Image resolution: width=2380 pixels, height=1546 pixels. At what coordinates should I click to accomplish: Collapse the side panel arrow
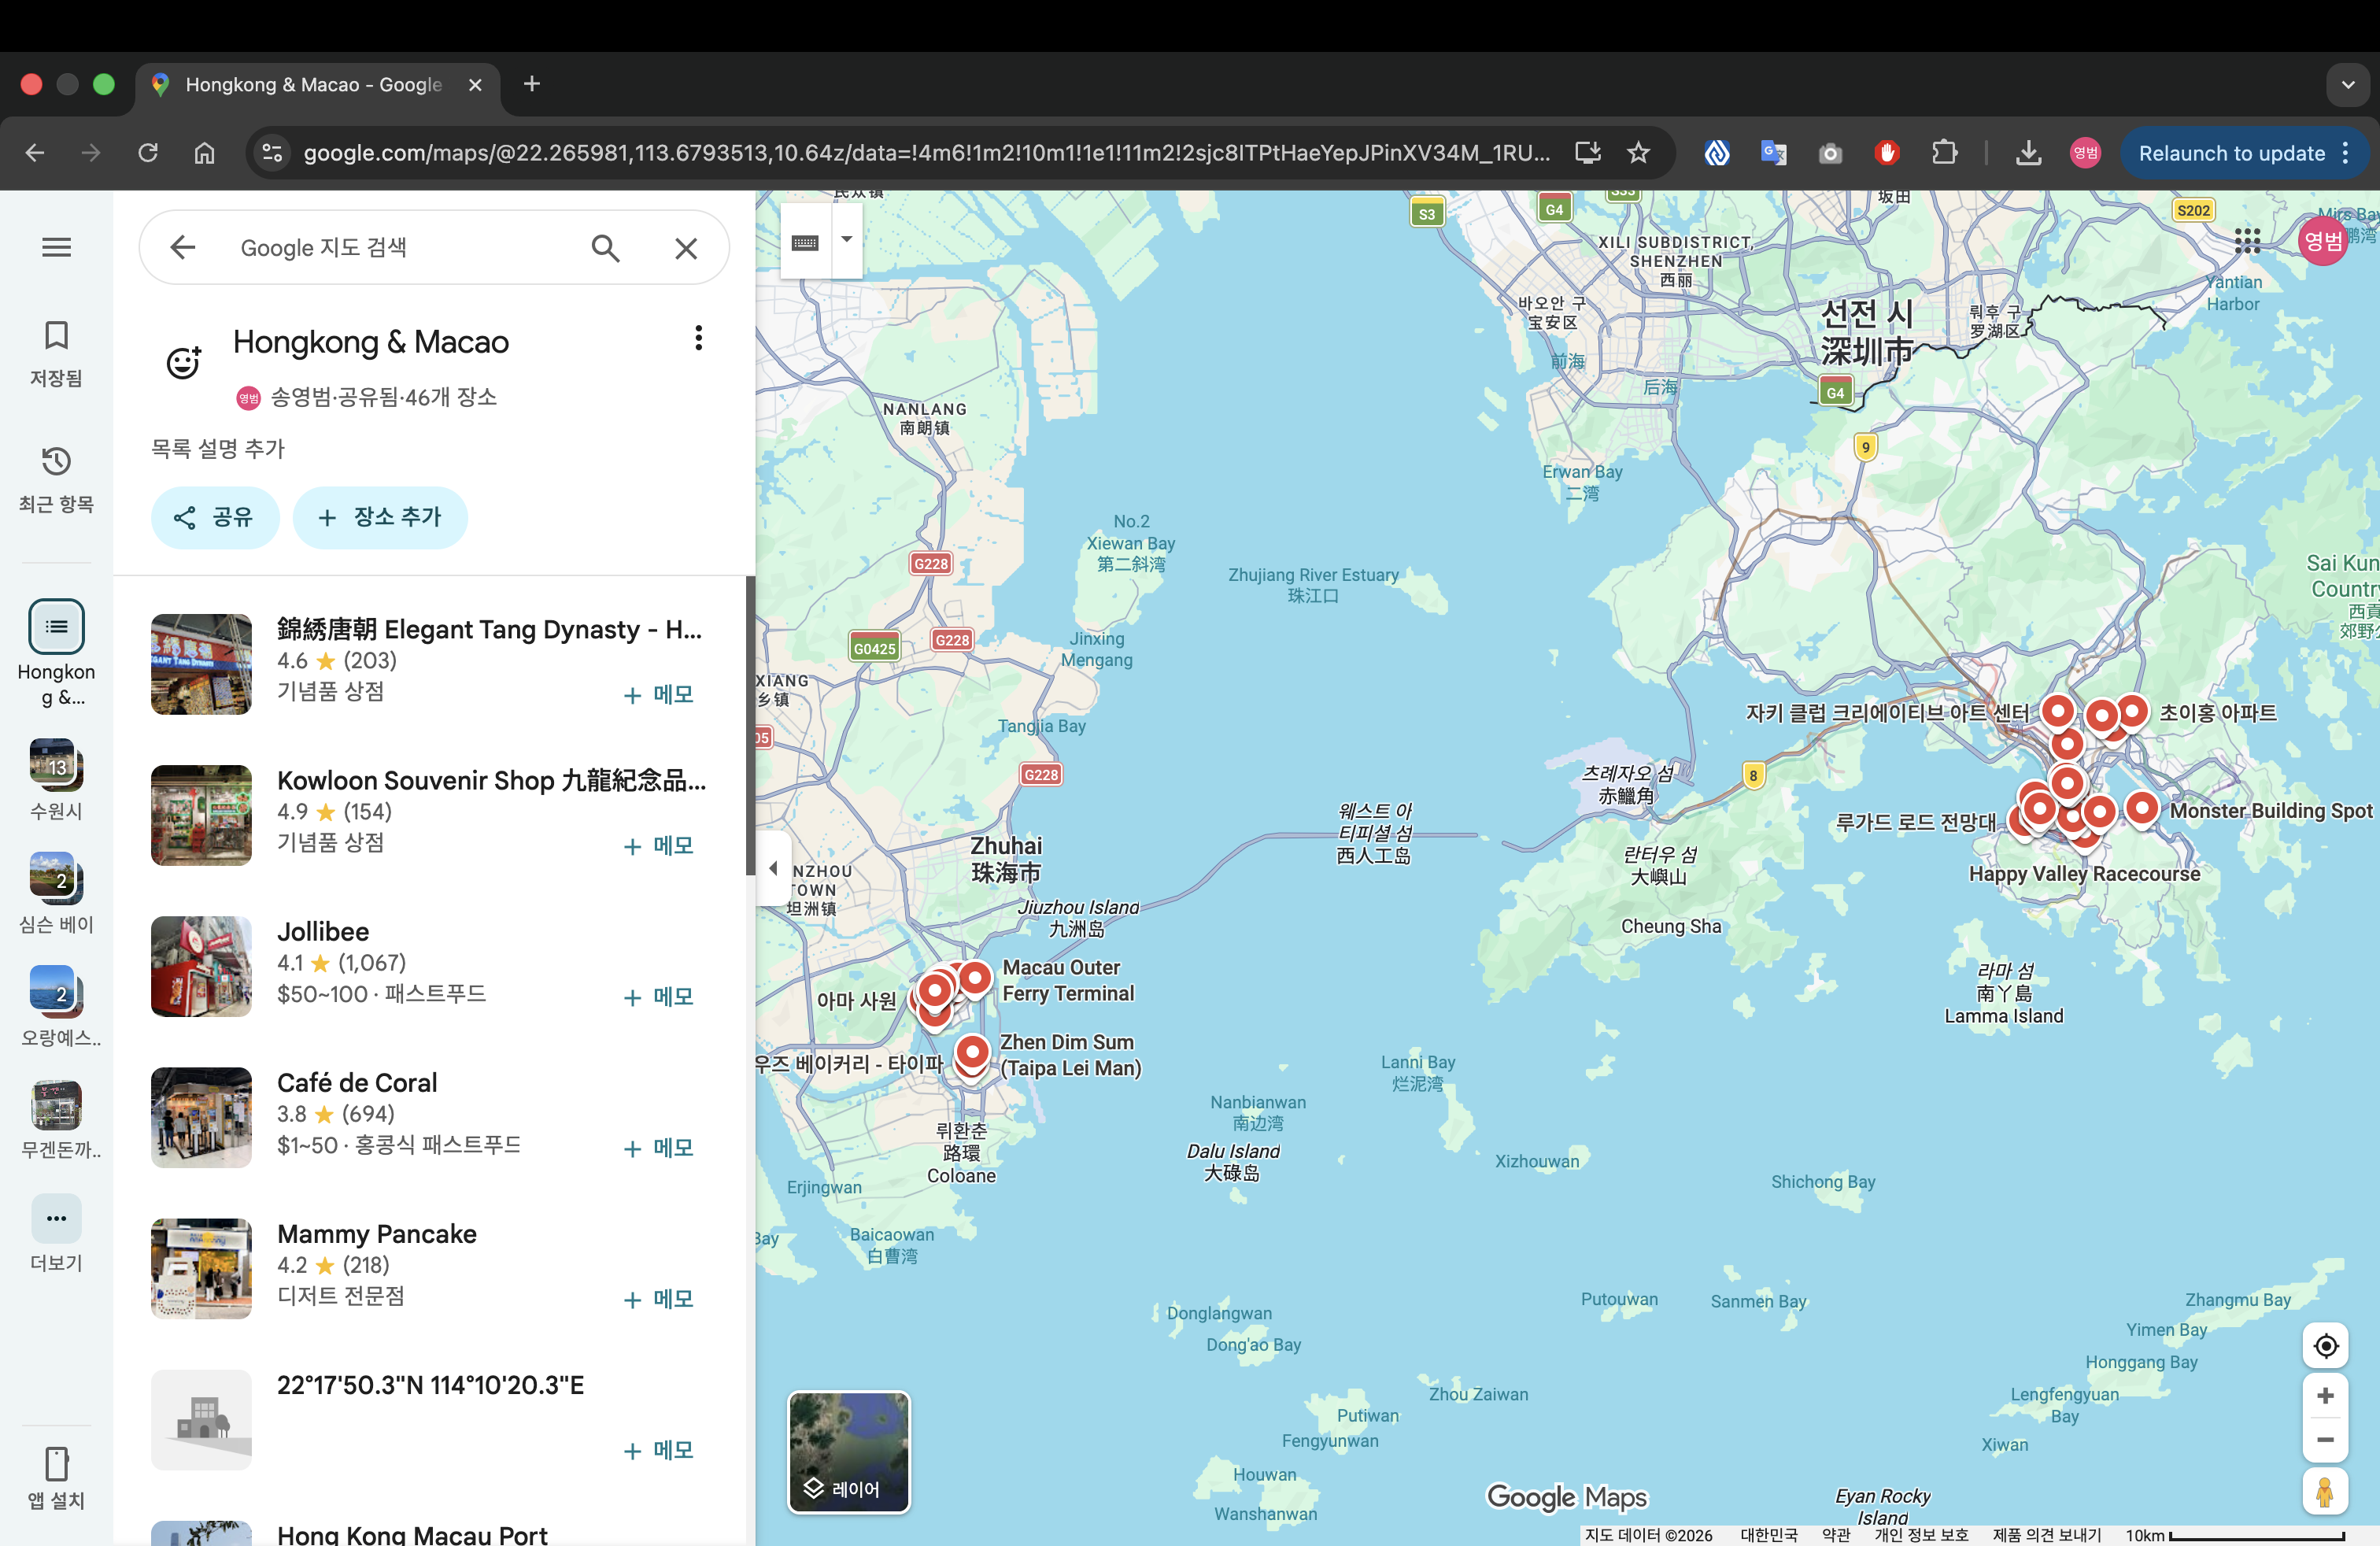[773, 868]
